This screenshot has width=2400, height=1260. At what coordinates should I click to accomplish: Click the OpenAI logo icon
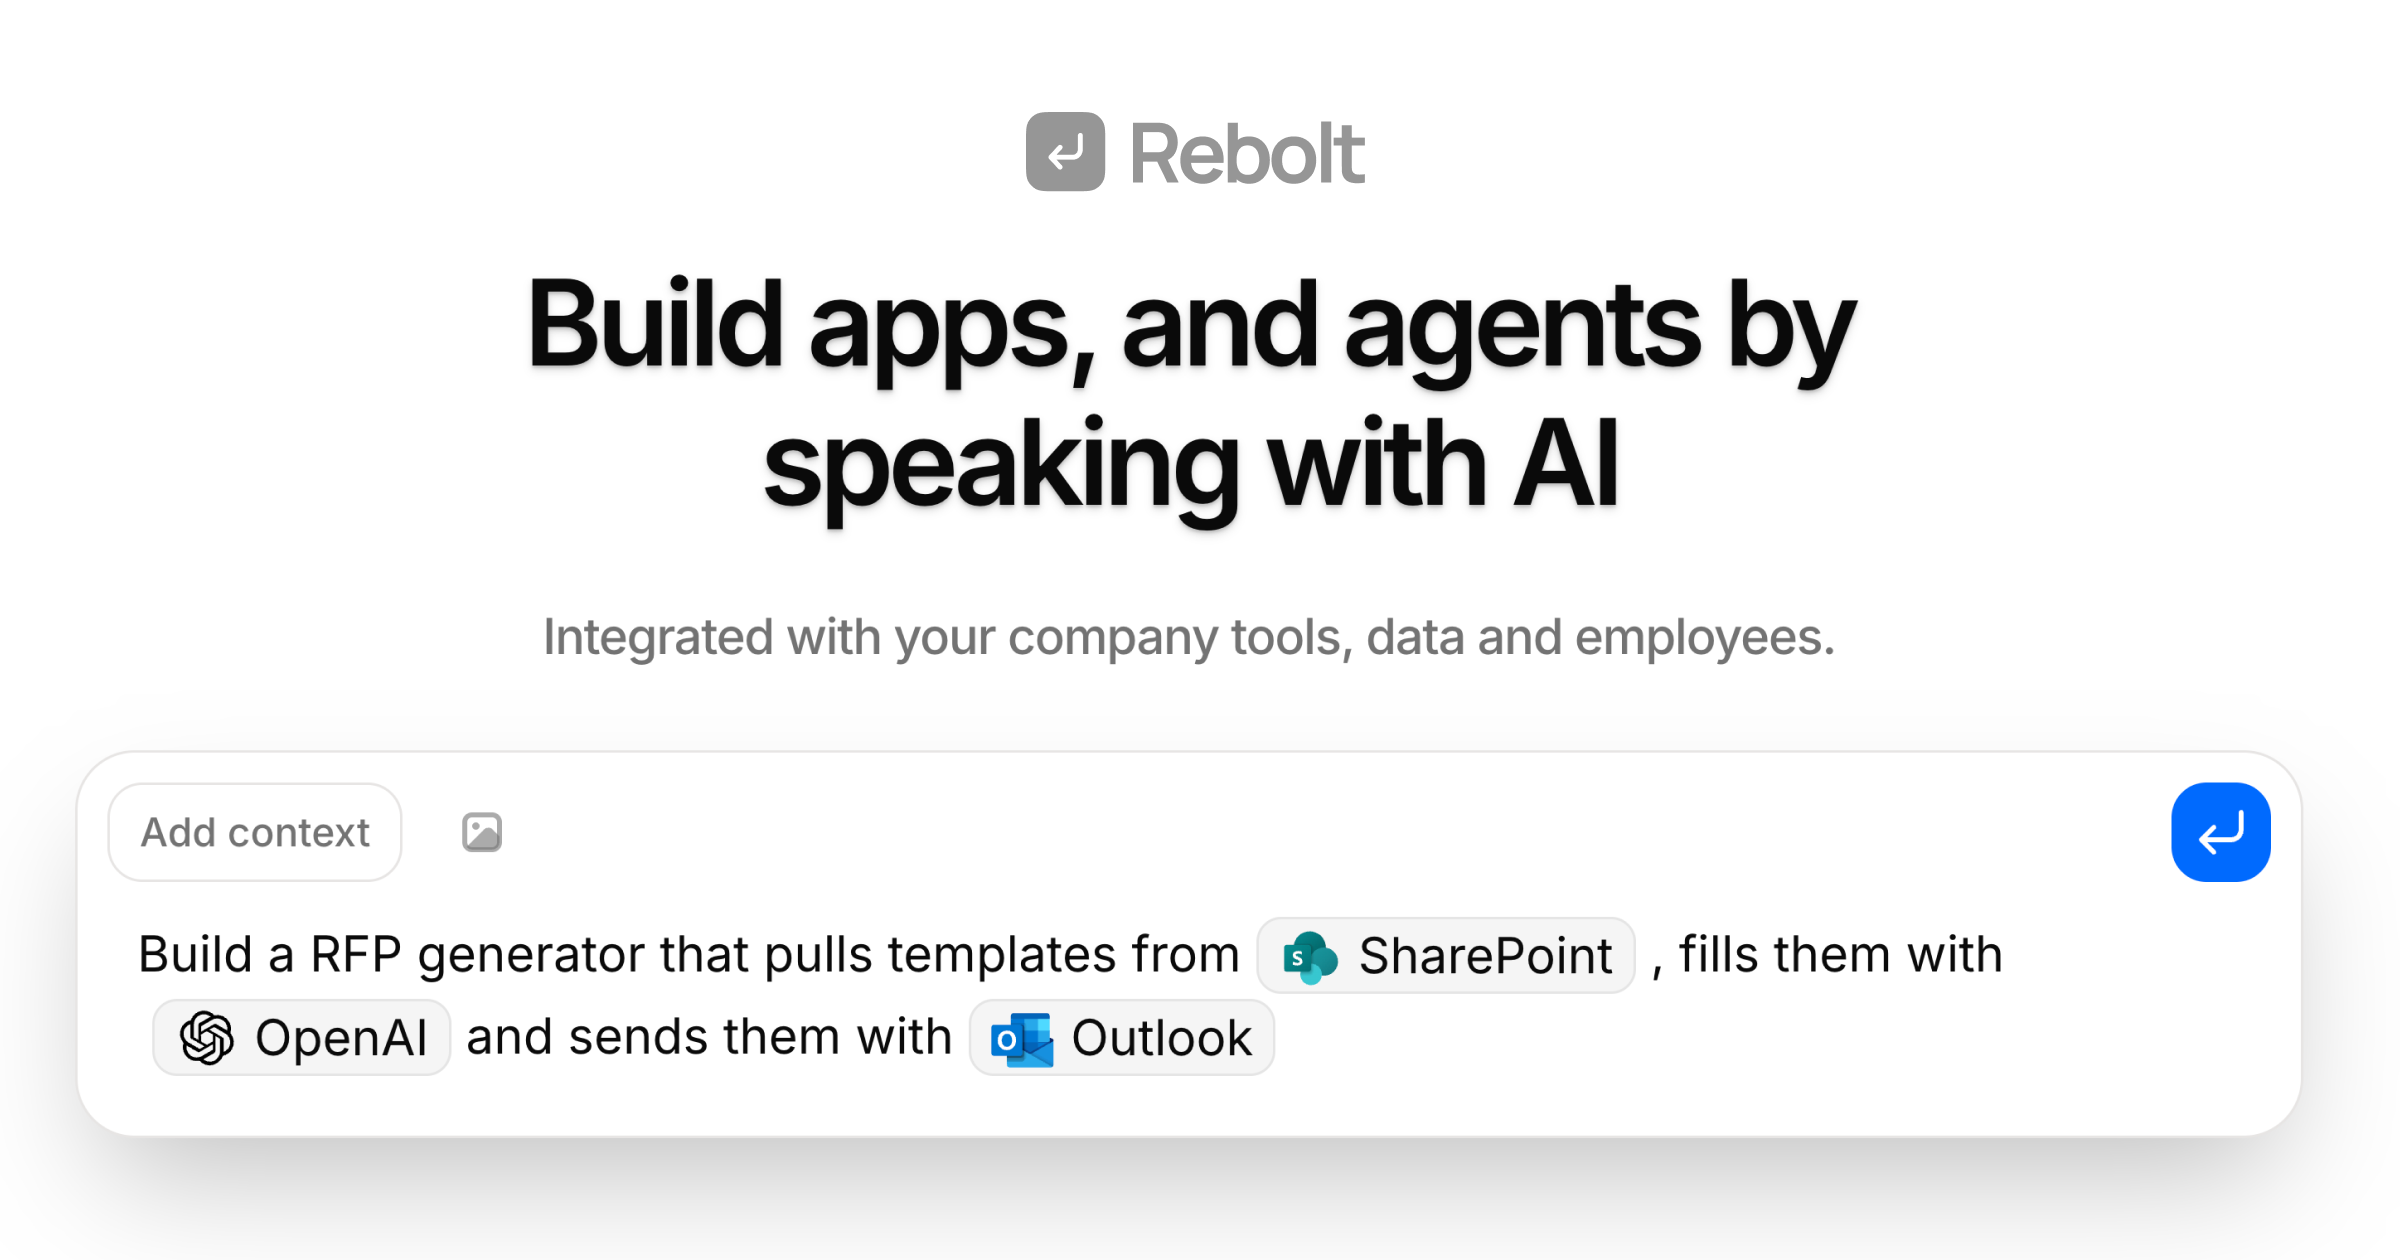(207, 1038)
